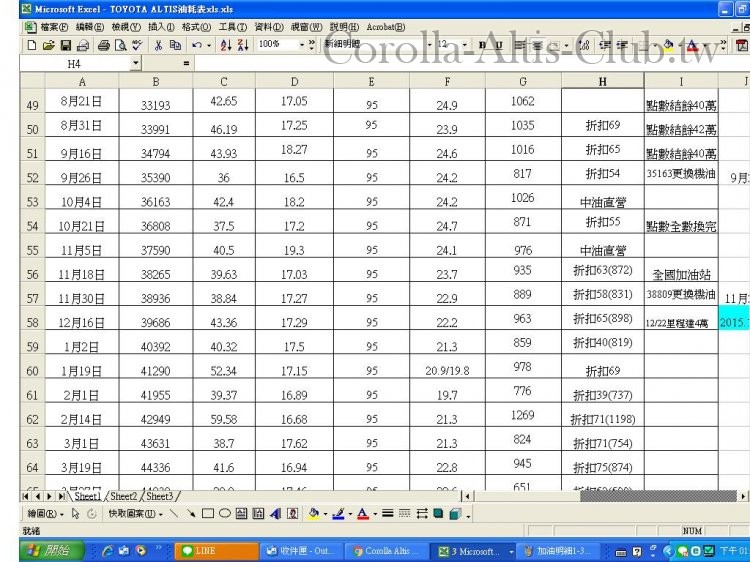Open the drawing Line Color dropdown arrow
This screenshot has height=562, width=750.
click(x=350, y=514)
